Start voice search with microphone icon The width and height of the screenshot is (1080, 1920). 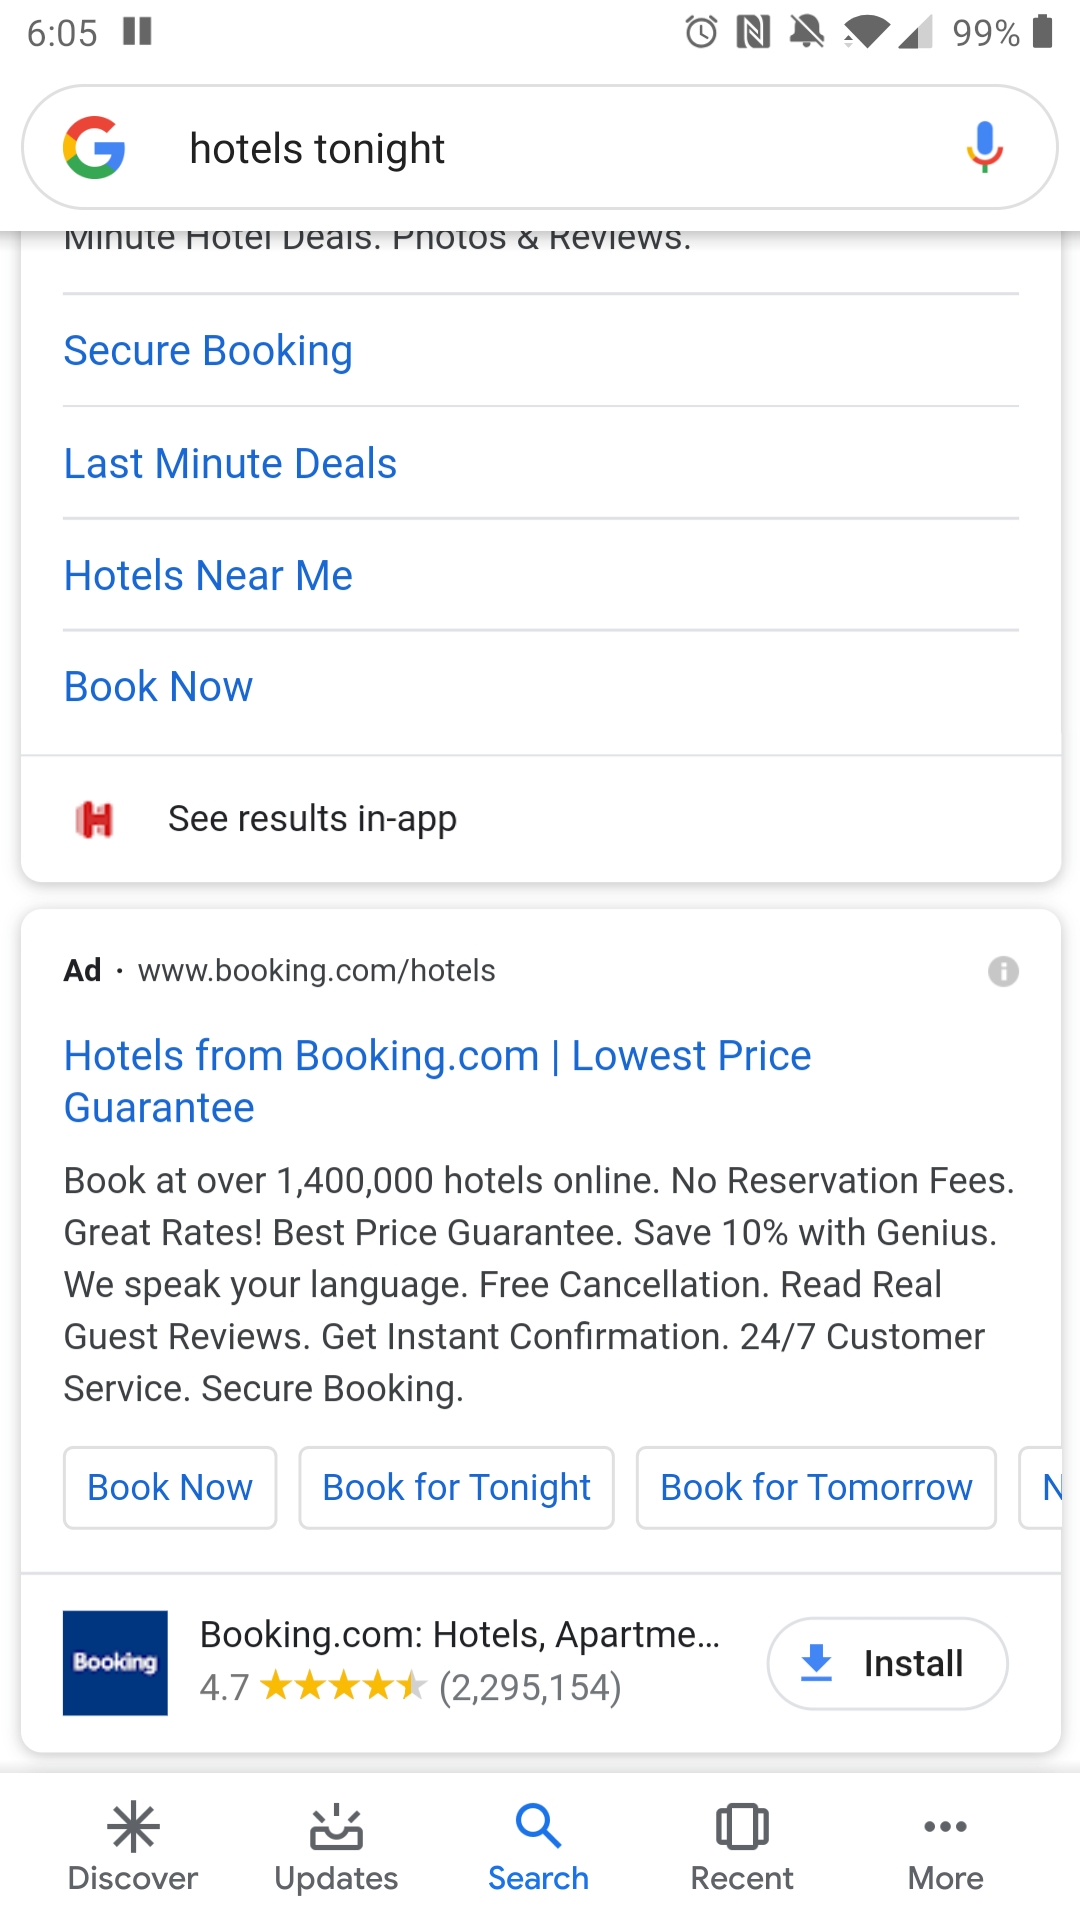click(984, 148)
